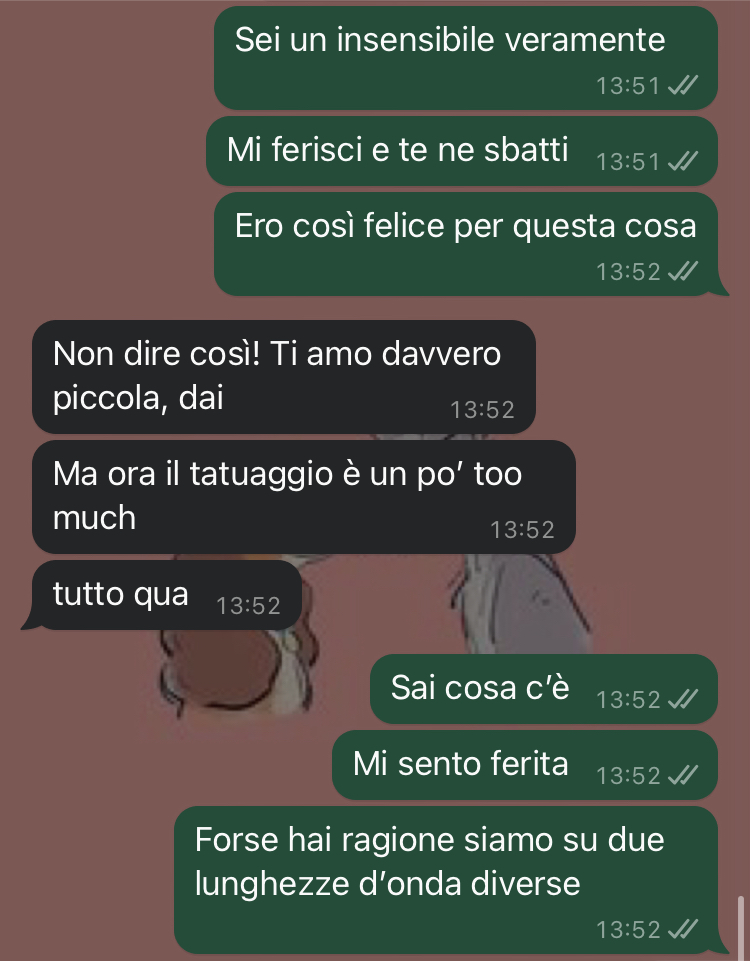This screenshot has width=750, height=961.
Task: Tap the 13:52 timestamp on 'Non dire così!' message
Action: (482, 409)
